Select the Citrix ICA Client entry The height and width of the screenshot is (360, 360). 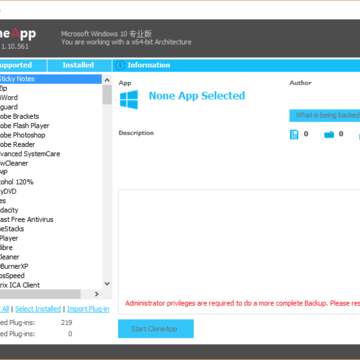51,285
